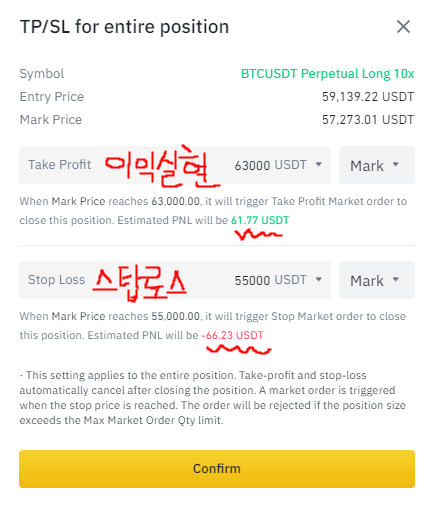Click the red Korean annotation in the Take Profit field
Screen dimensions: 434x505
pyautogui.click(x=162, y=166)
